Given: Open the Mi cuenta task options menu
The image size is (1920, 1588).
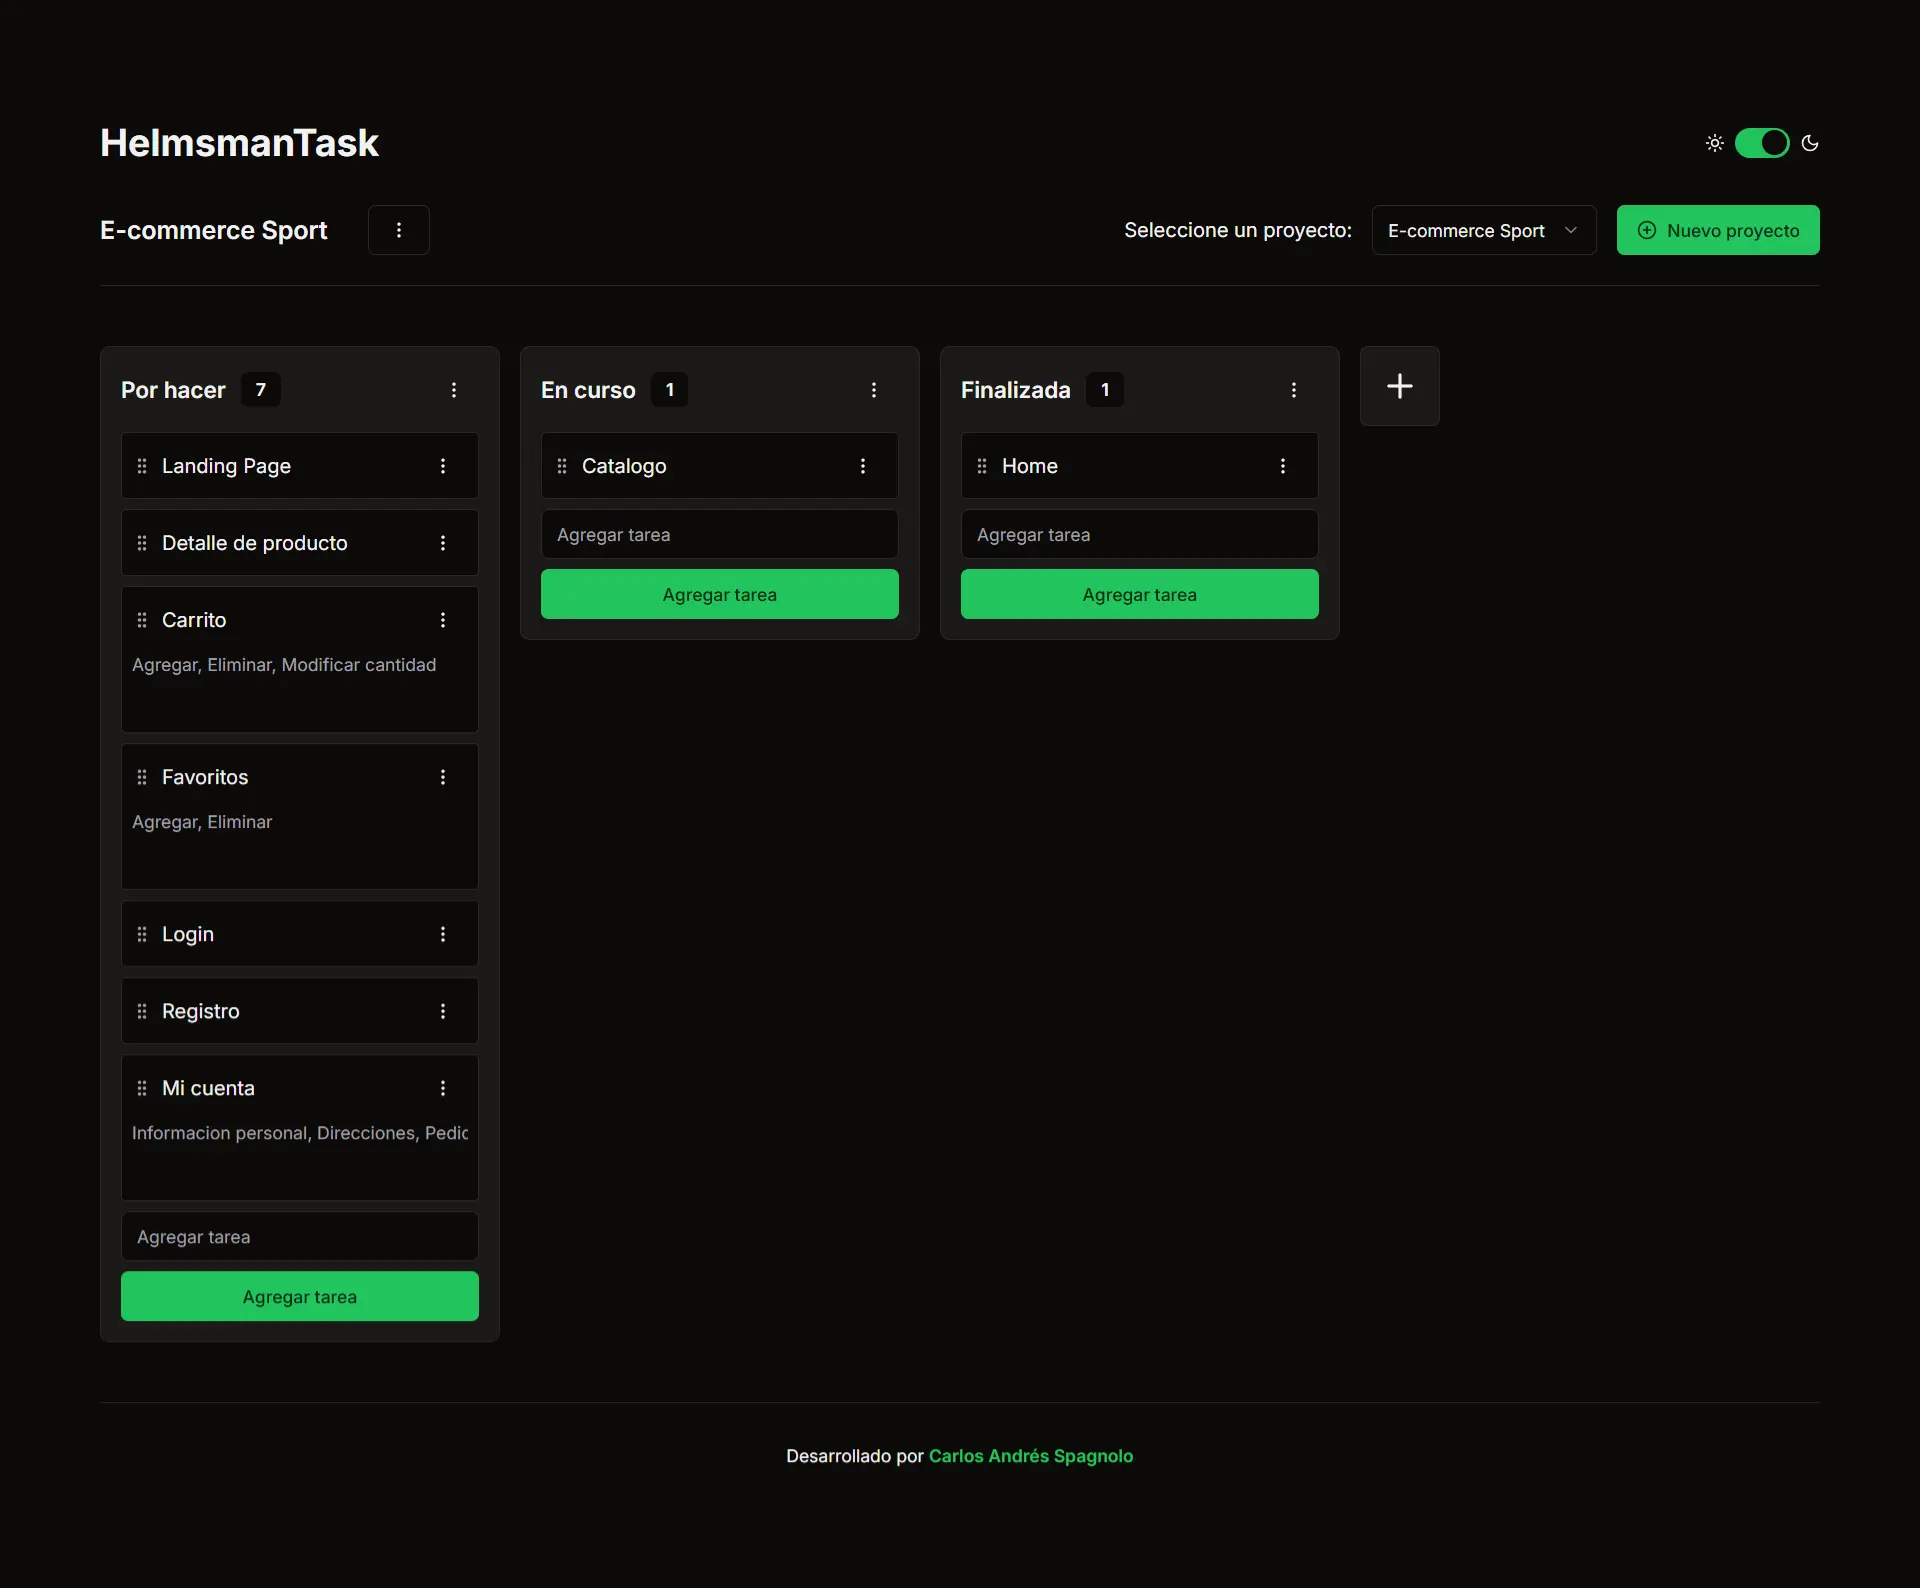Looking at the screenshot, I should (443, 1088).
